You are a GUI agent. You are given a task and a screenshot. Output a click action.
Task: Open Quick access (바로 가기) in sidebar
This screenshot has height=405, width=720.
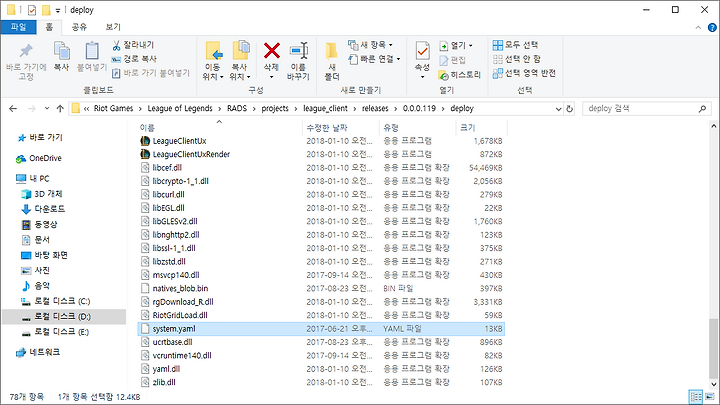pos(40,137)
